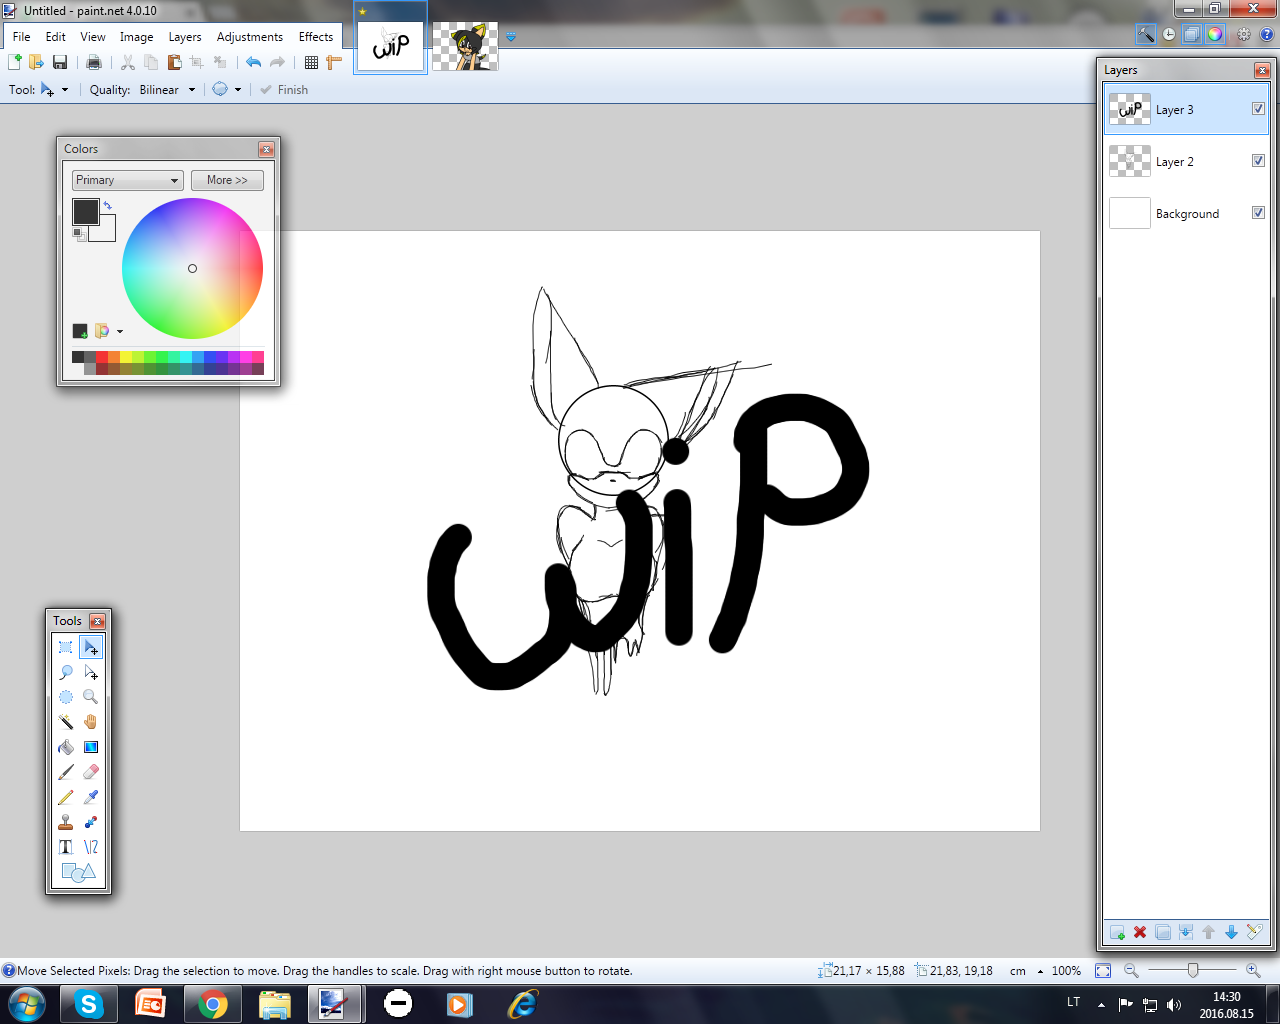The width and height of the screenshot is (1280, 1024).
Task: Open the selection sampling mode dropdown
Action: click(x=227, y=90)
